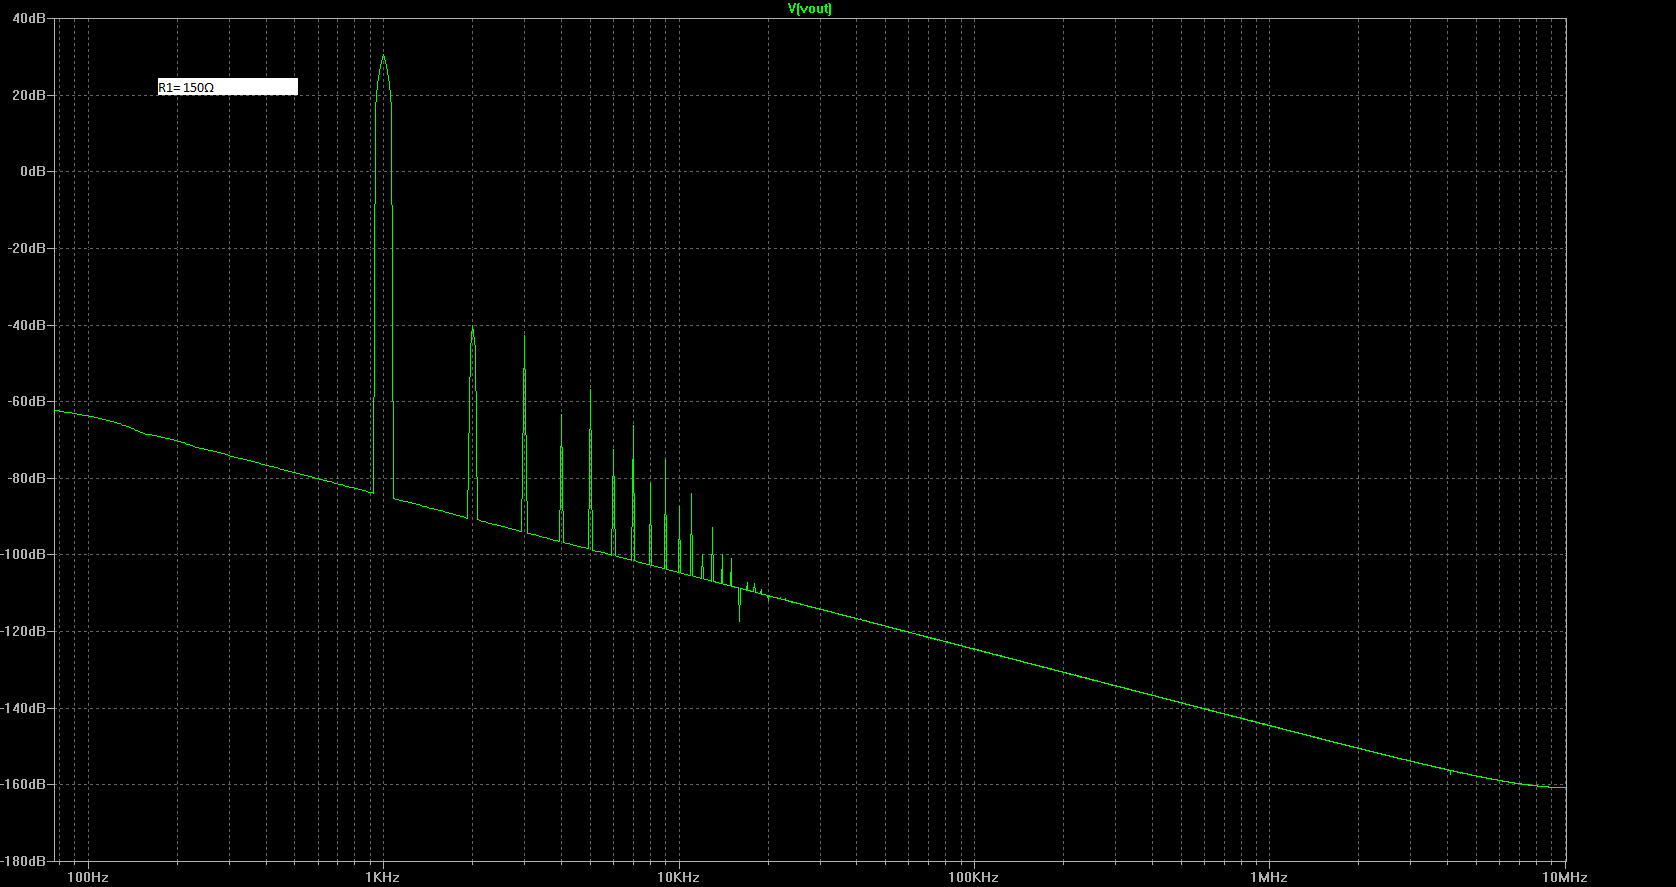Screen dimensions: 1676x887
Task: Click the 10KHz horizontal axis label
Action: (x=678, y=877)
